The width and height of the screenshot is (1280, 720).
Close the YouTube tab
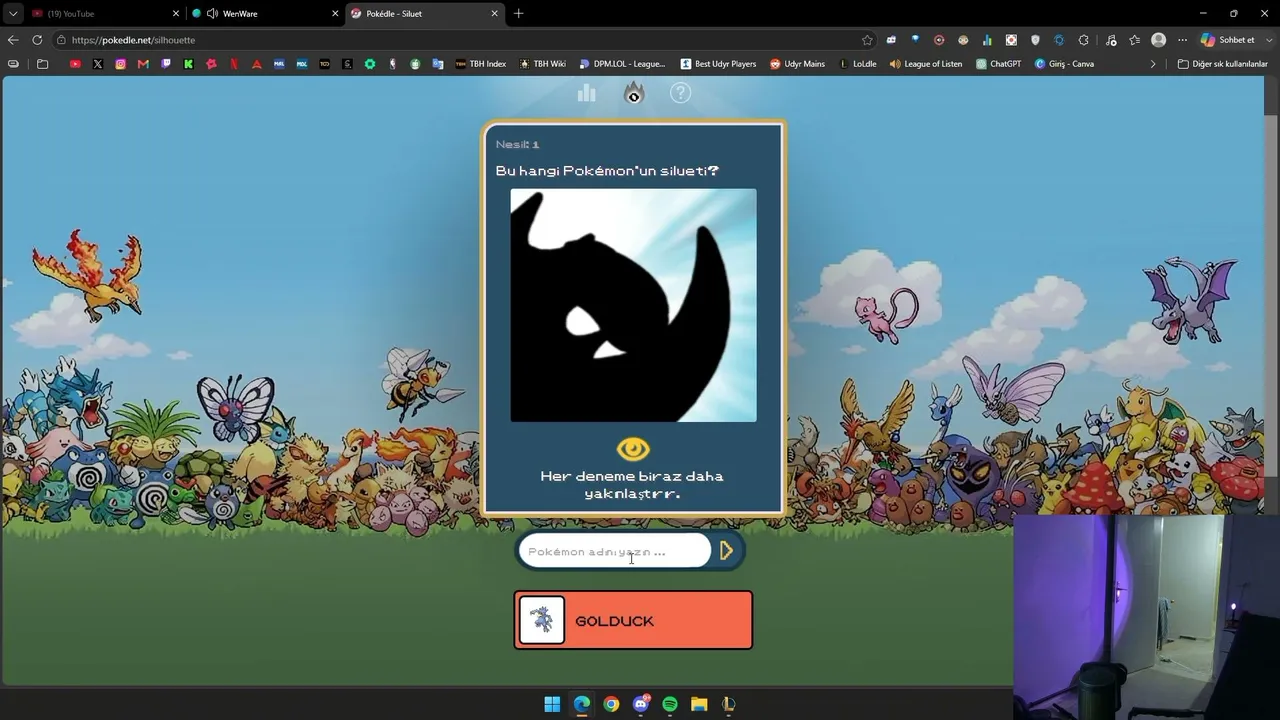(x=176, y=14)
